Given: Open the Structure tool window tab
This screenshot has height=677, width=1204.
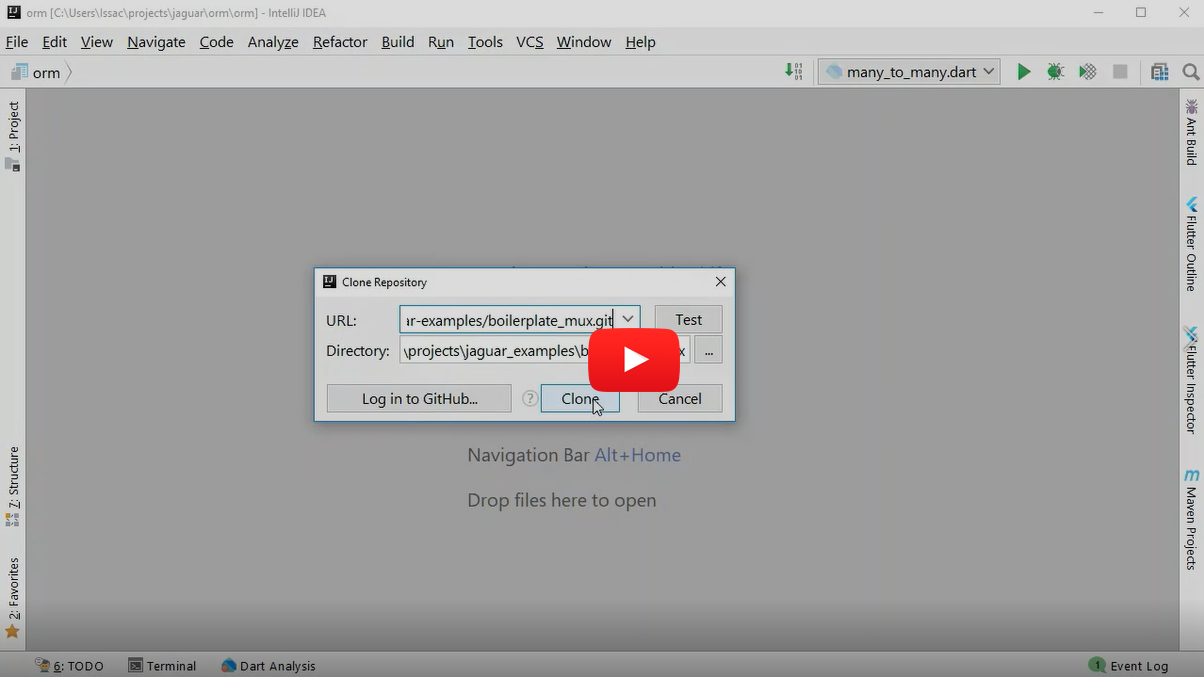Looking at the screenshot, I should 13,486.
